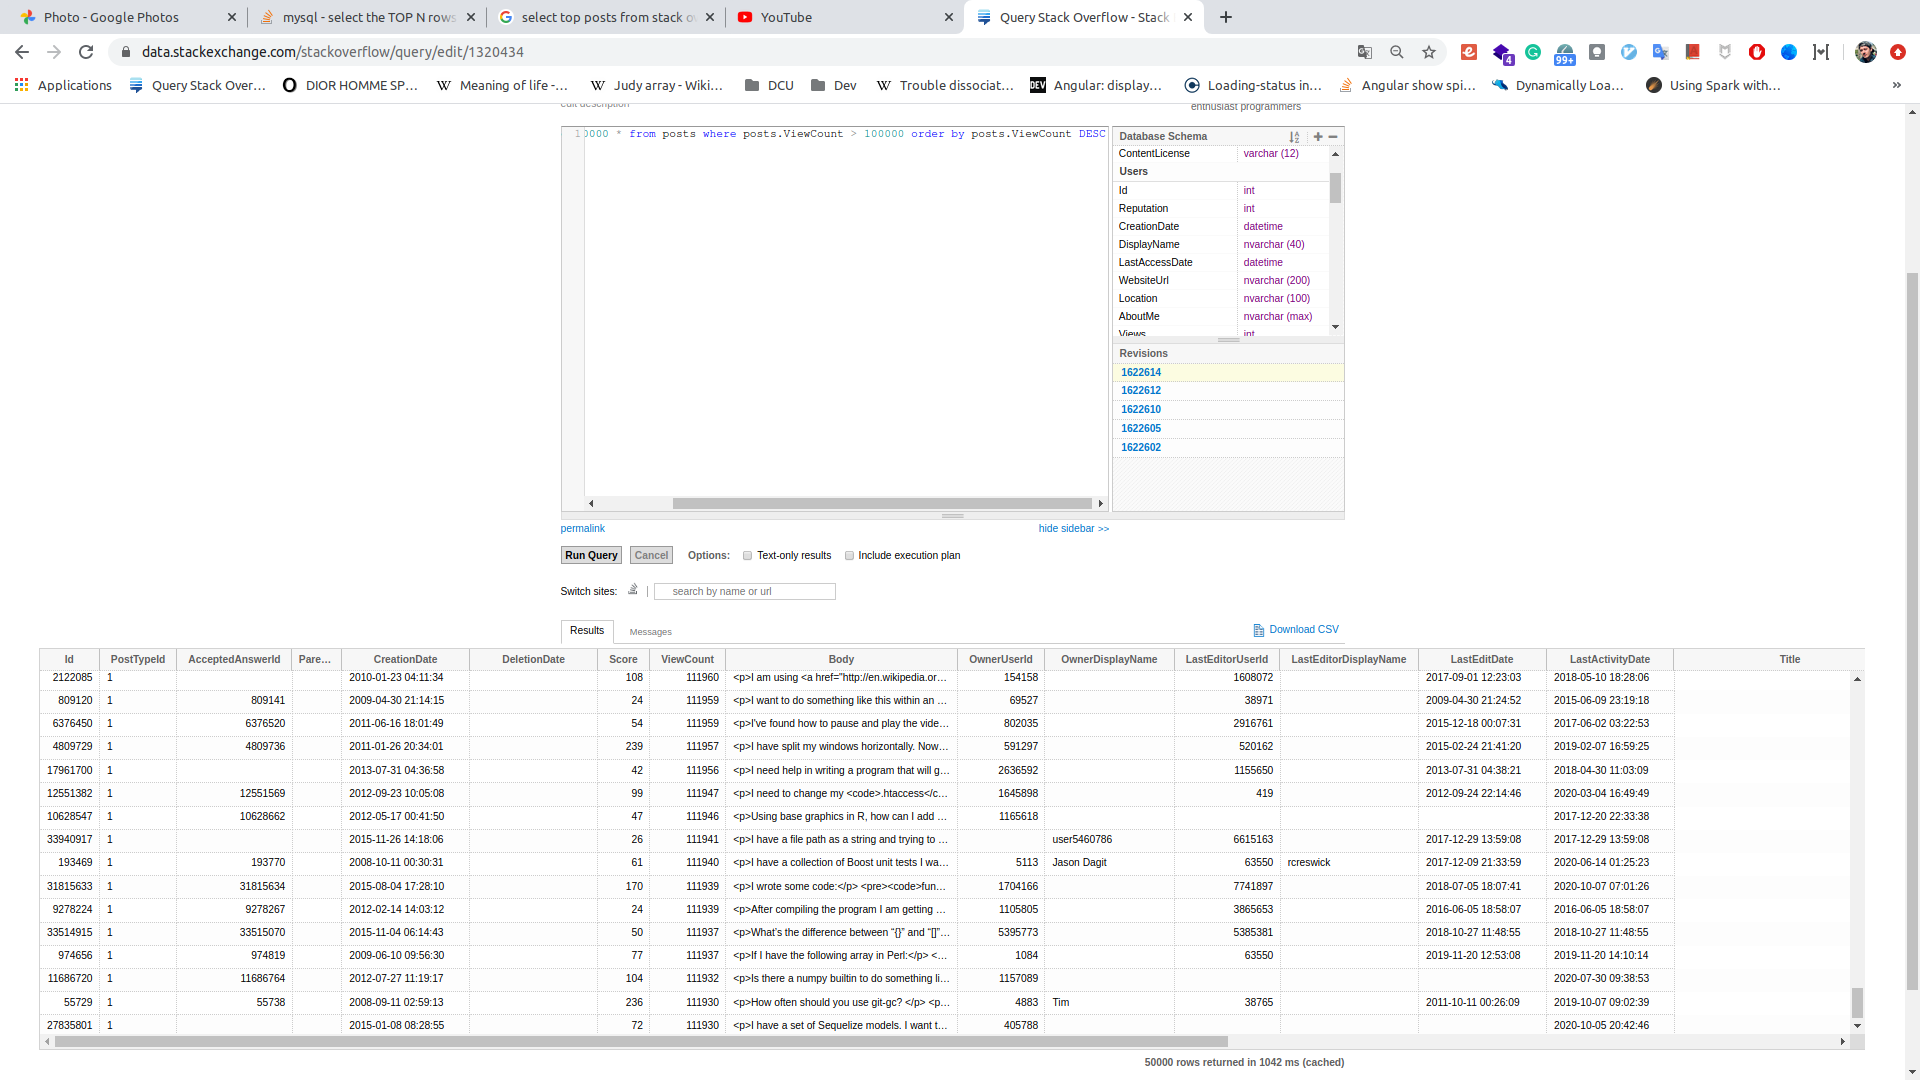This screenshot has width=1920, height=1080.
Task: Expand all schema tables with the plus icon
Action: [1318, 137]
